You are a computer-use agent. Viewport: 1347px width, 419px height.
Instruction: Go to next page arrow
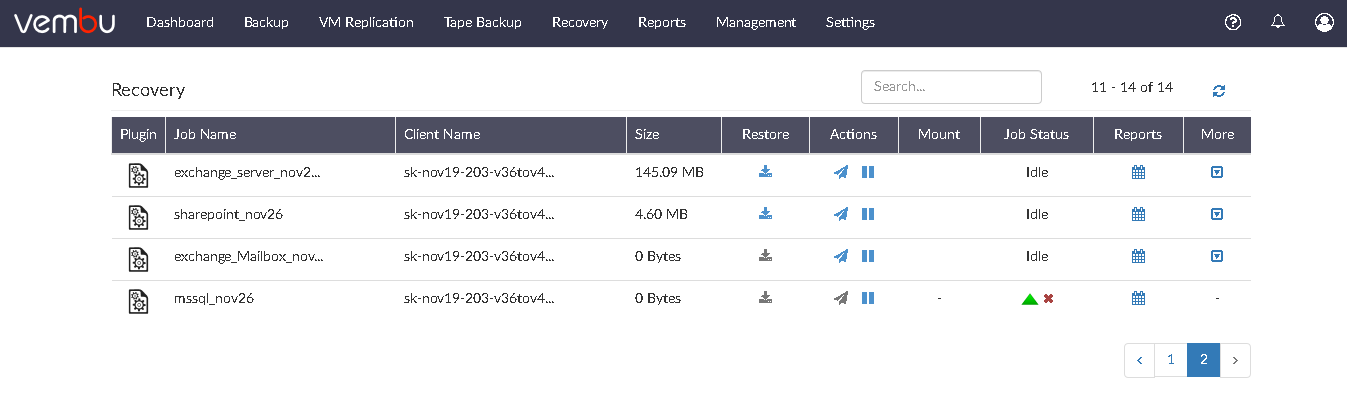(x=1235, y=360)
